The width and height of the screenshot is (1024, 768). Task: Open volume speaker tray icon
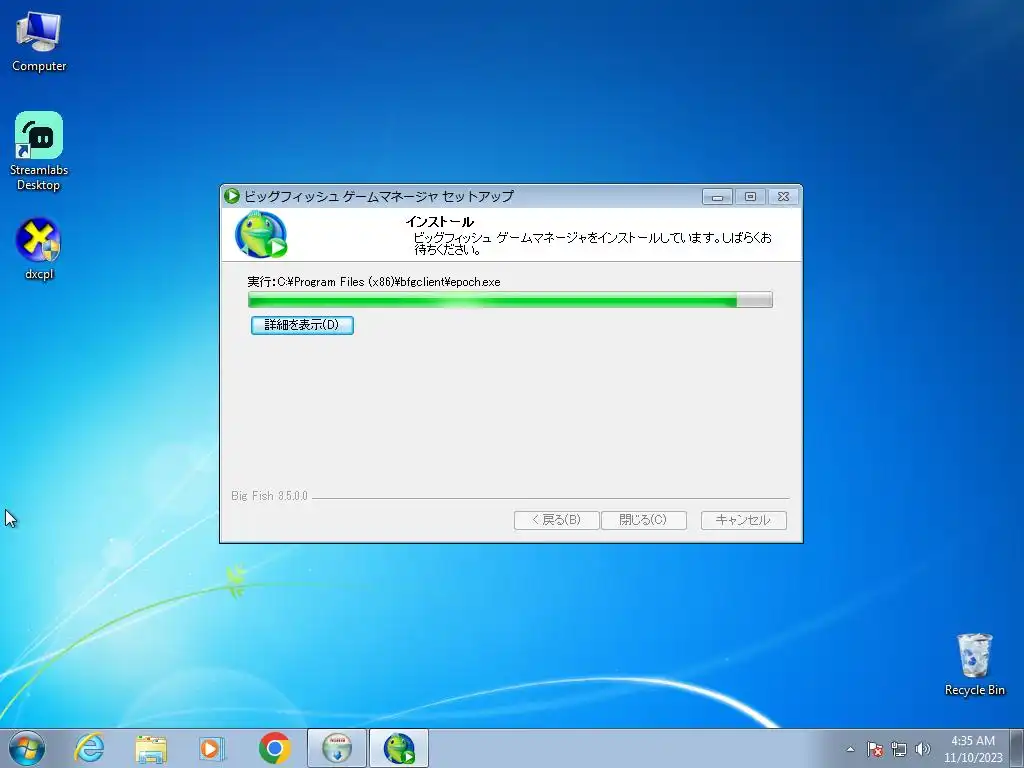click(922, 749)
